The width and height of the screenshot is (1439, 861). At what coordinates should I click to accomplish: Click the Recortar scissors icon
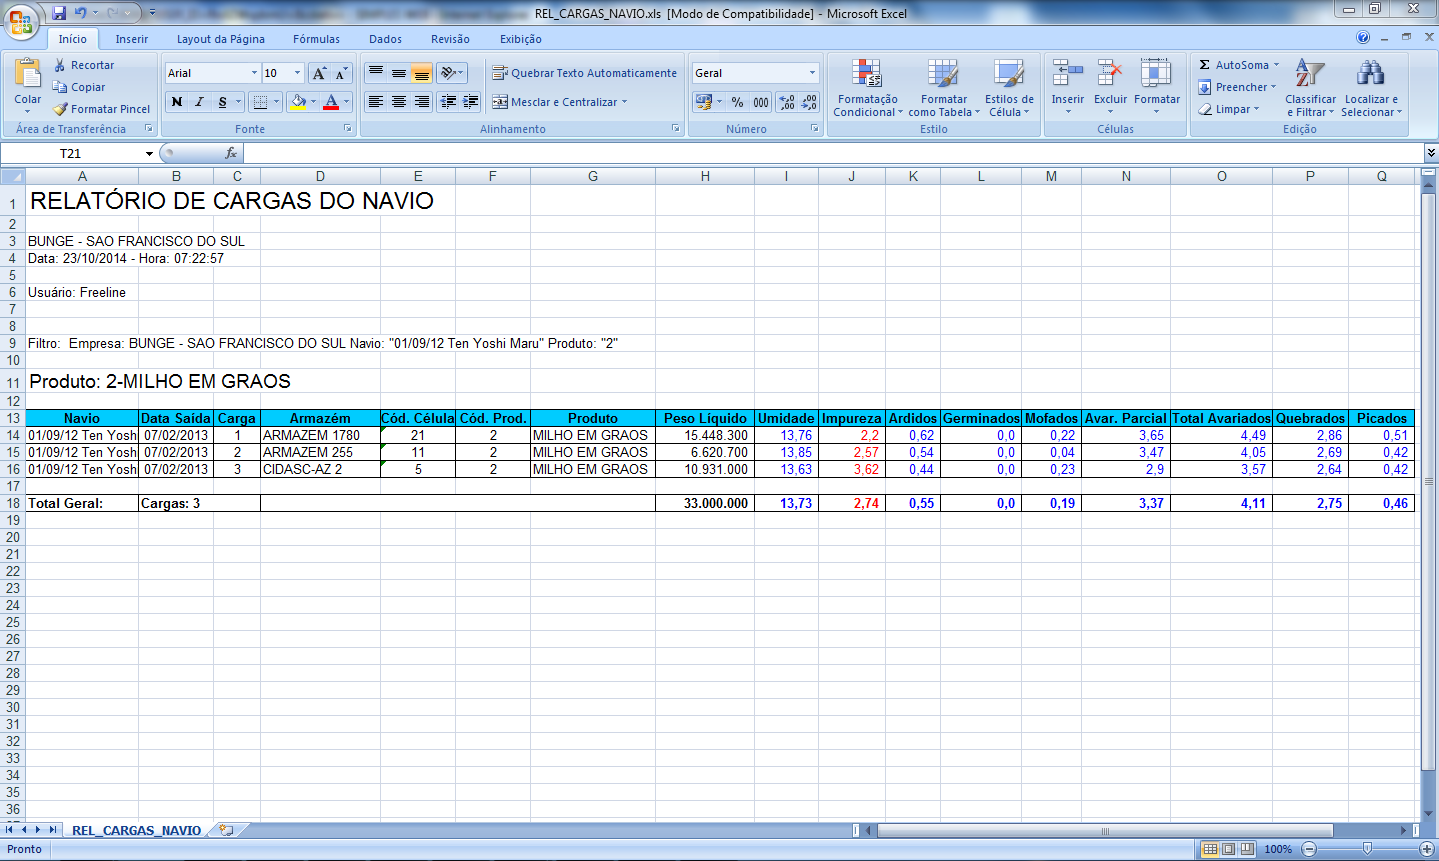click(x=61, y=65)
